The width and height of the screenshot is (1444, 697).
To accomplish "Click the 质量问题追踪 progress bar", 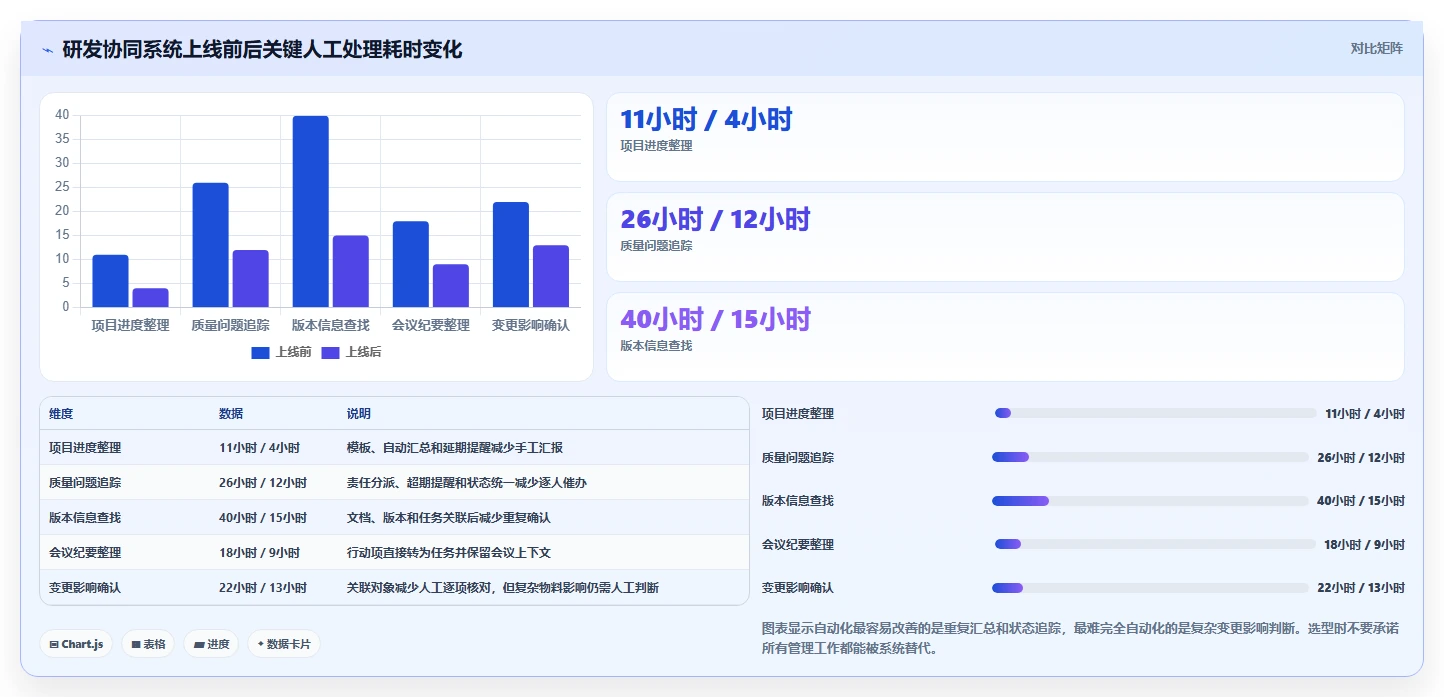I will pos(1150,457).
